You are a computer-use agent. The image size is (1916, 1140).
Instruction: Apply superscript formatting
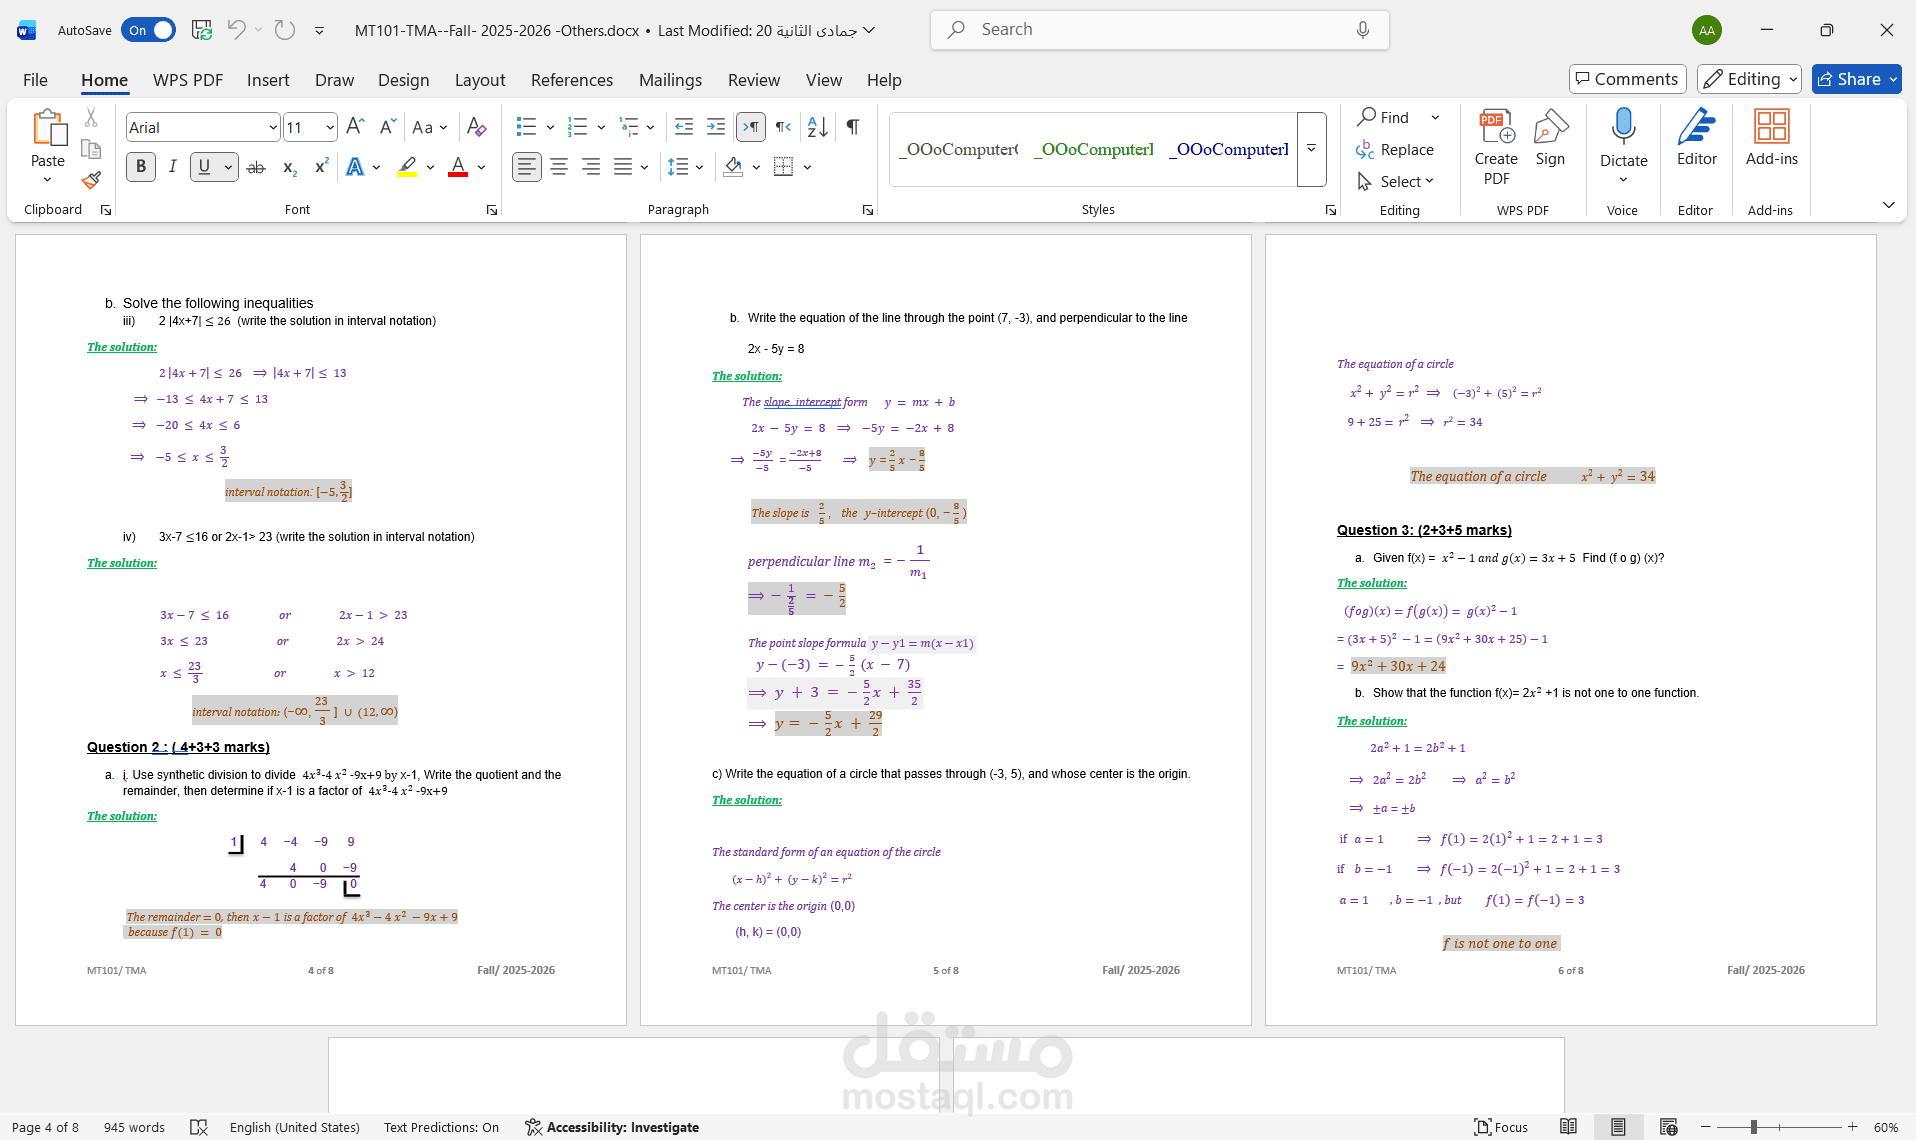point(321,167)
